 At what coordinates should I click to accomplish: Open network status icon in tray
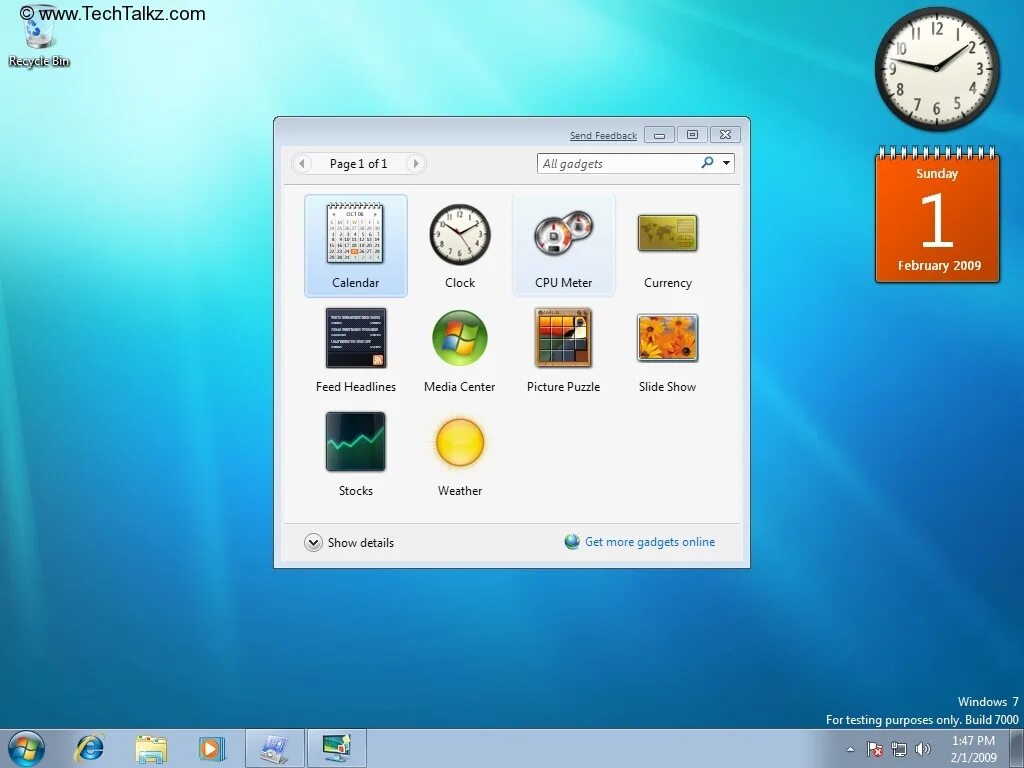pyautogui.click(x=899, y=749)
